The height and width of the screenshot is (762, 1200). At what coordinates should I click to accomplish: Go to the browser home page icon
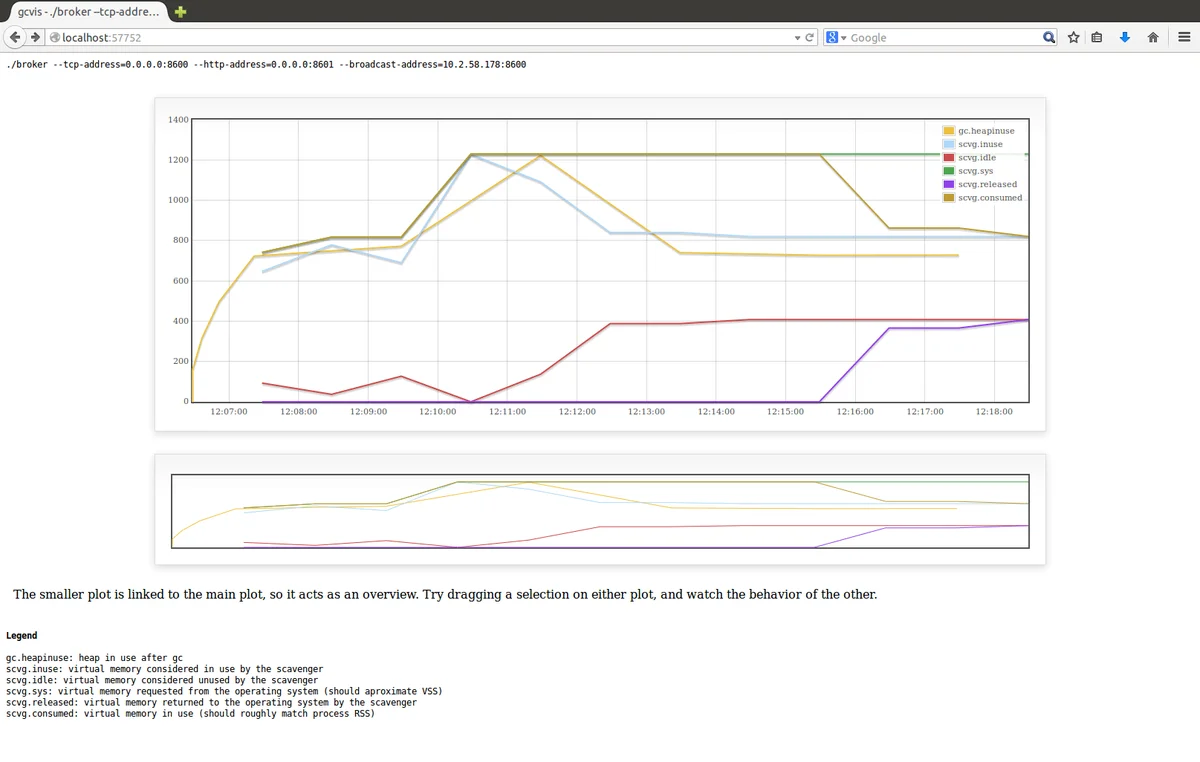(x=1153, y=38)
